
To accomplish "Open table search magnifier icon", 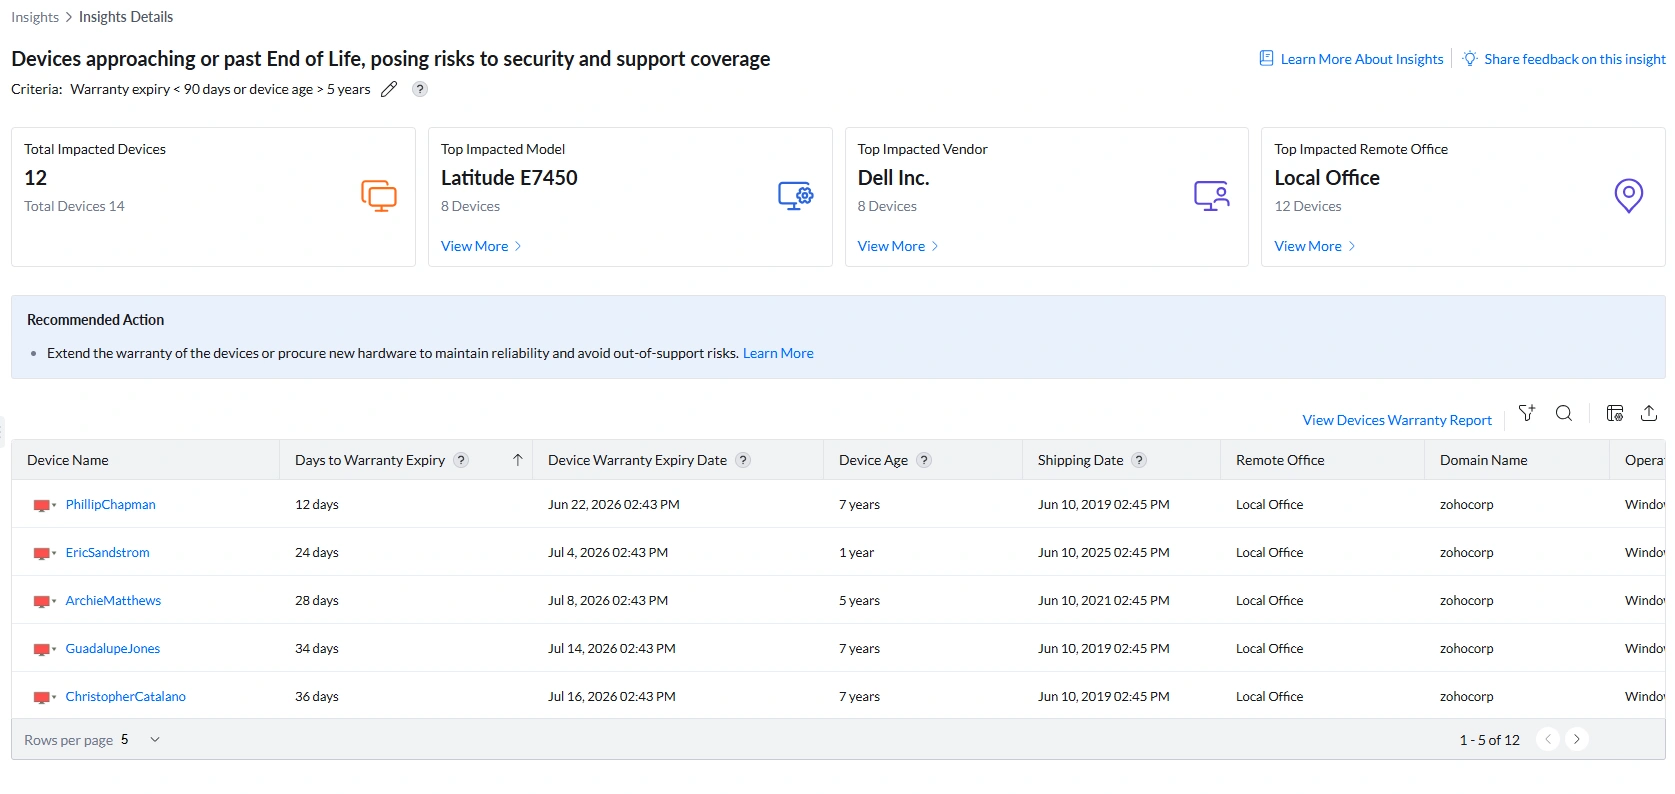I will click(1564, 413).
